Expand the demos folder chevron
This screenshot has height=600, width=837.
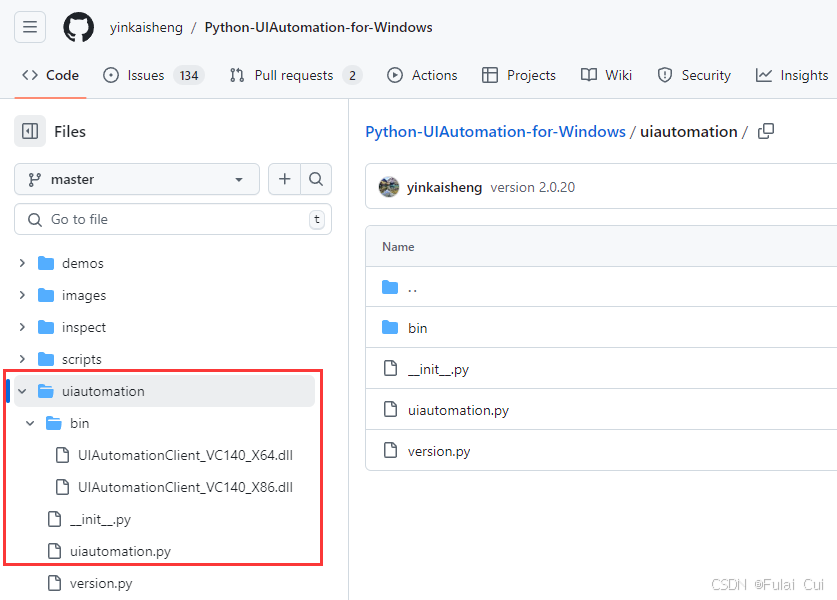point(22,263)
